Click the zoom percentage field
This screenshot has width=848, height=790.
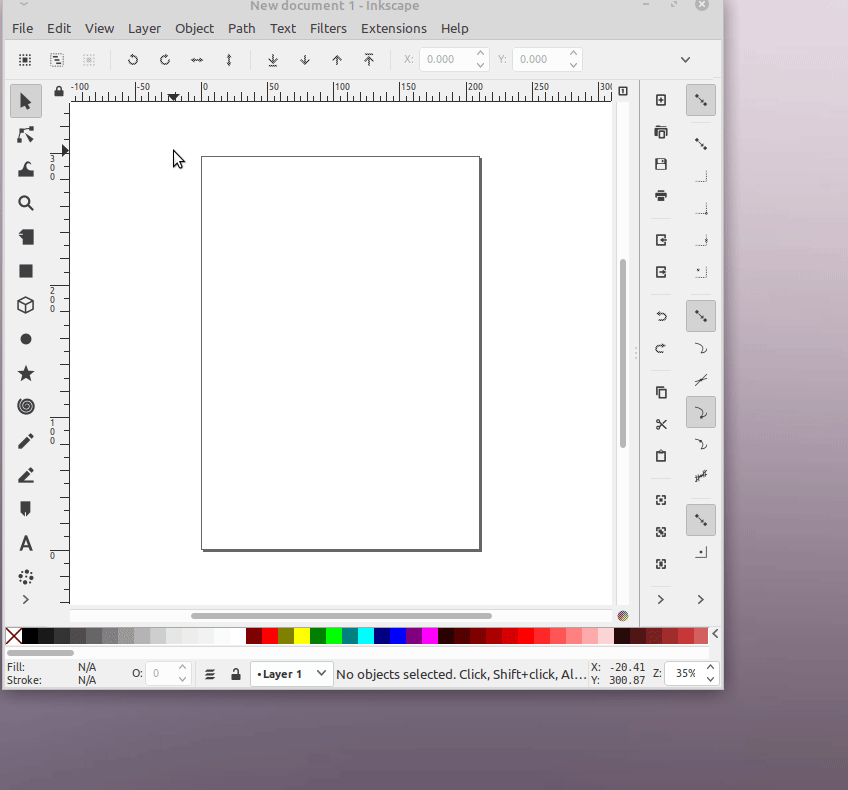[685, 674]
